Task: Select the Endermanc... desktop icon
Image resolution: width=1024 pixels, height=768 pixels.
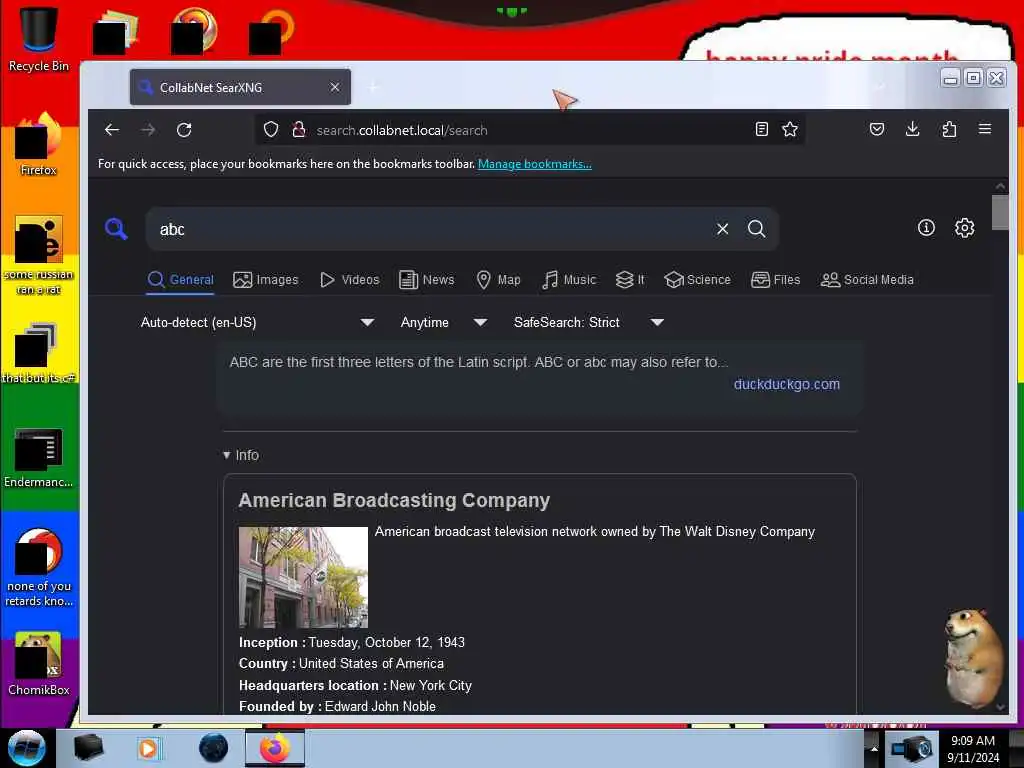Action: pos(39,457)
